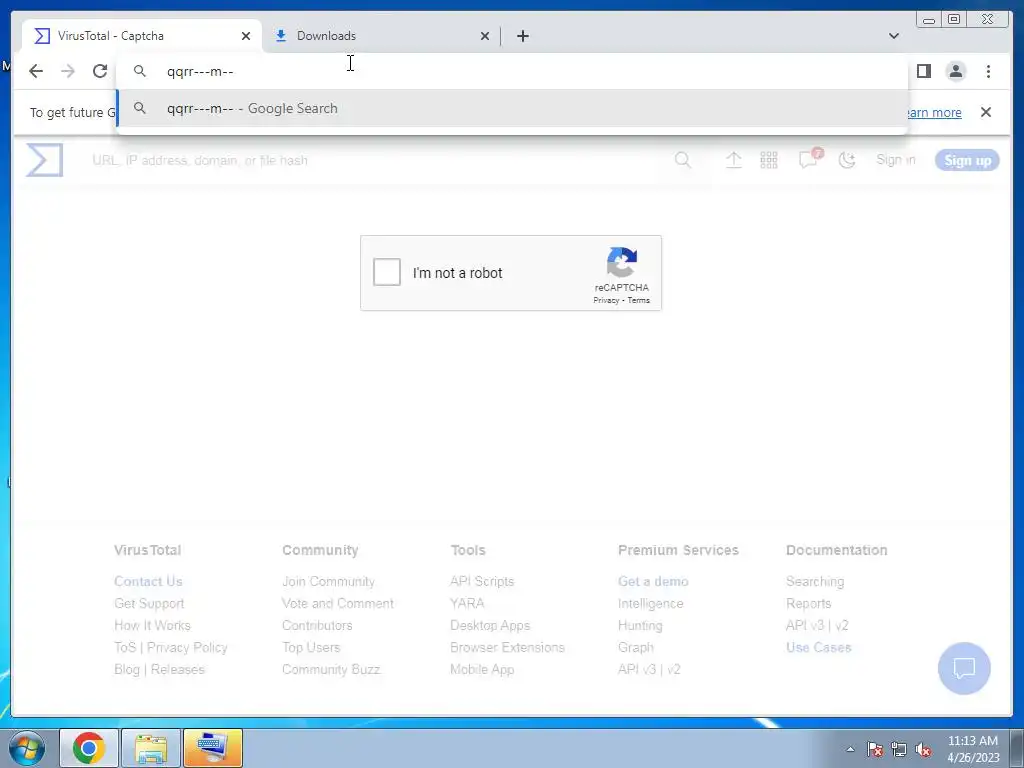The image size is (1024, 768).
Task: Go back with the browser back arrow
Action: coord(36,71)
